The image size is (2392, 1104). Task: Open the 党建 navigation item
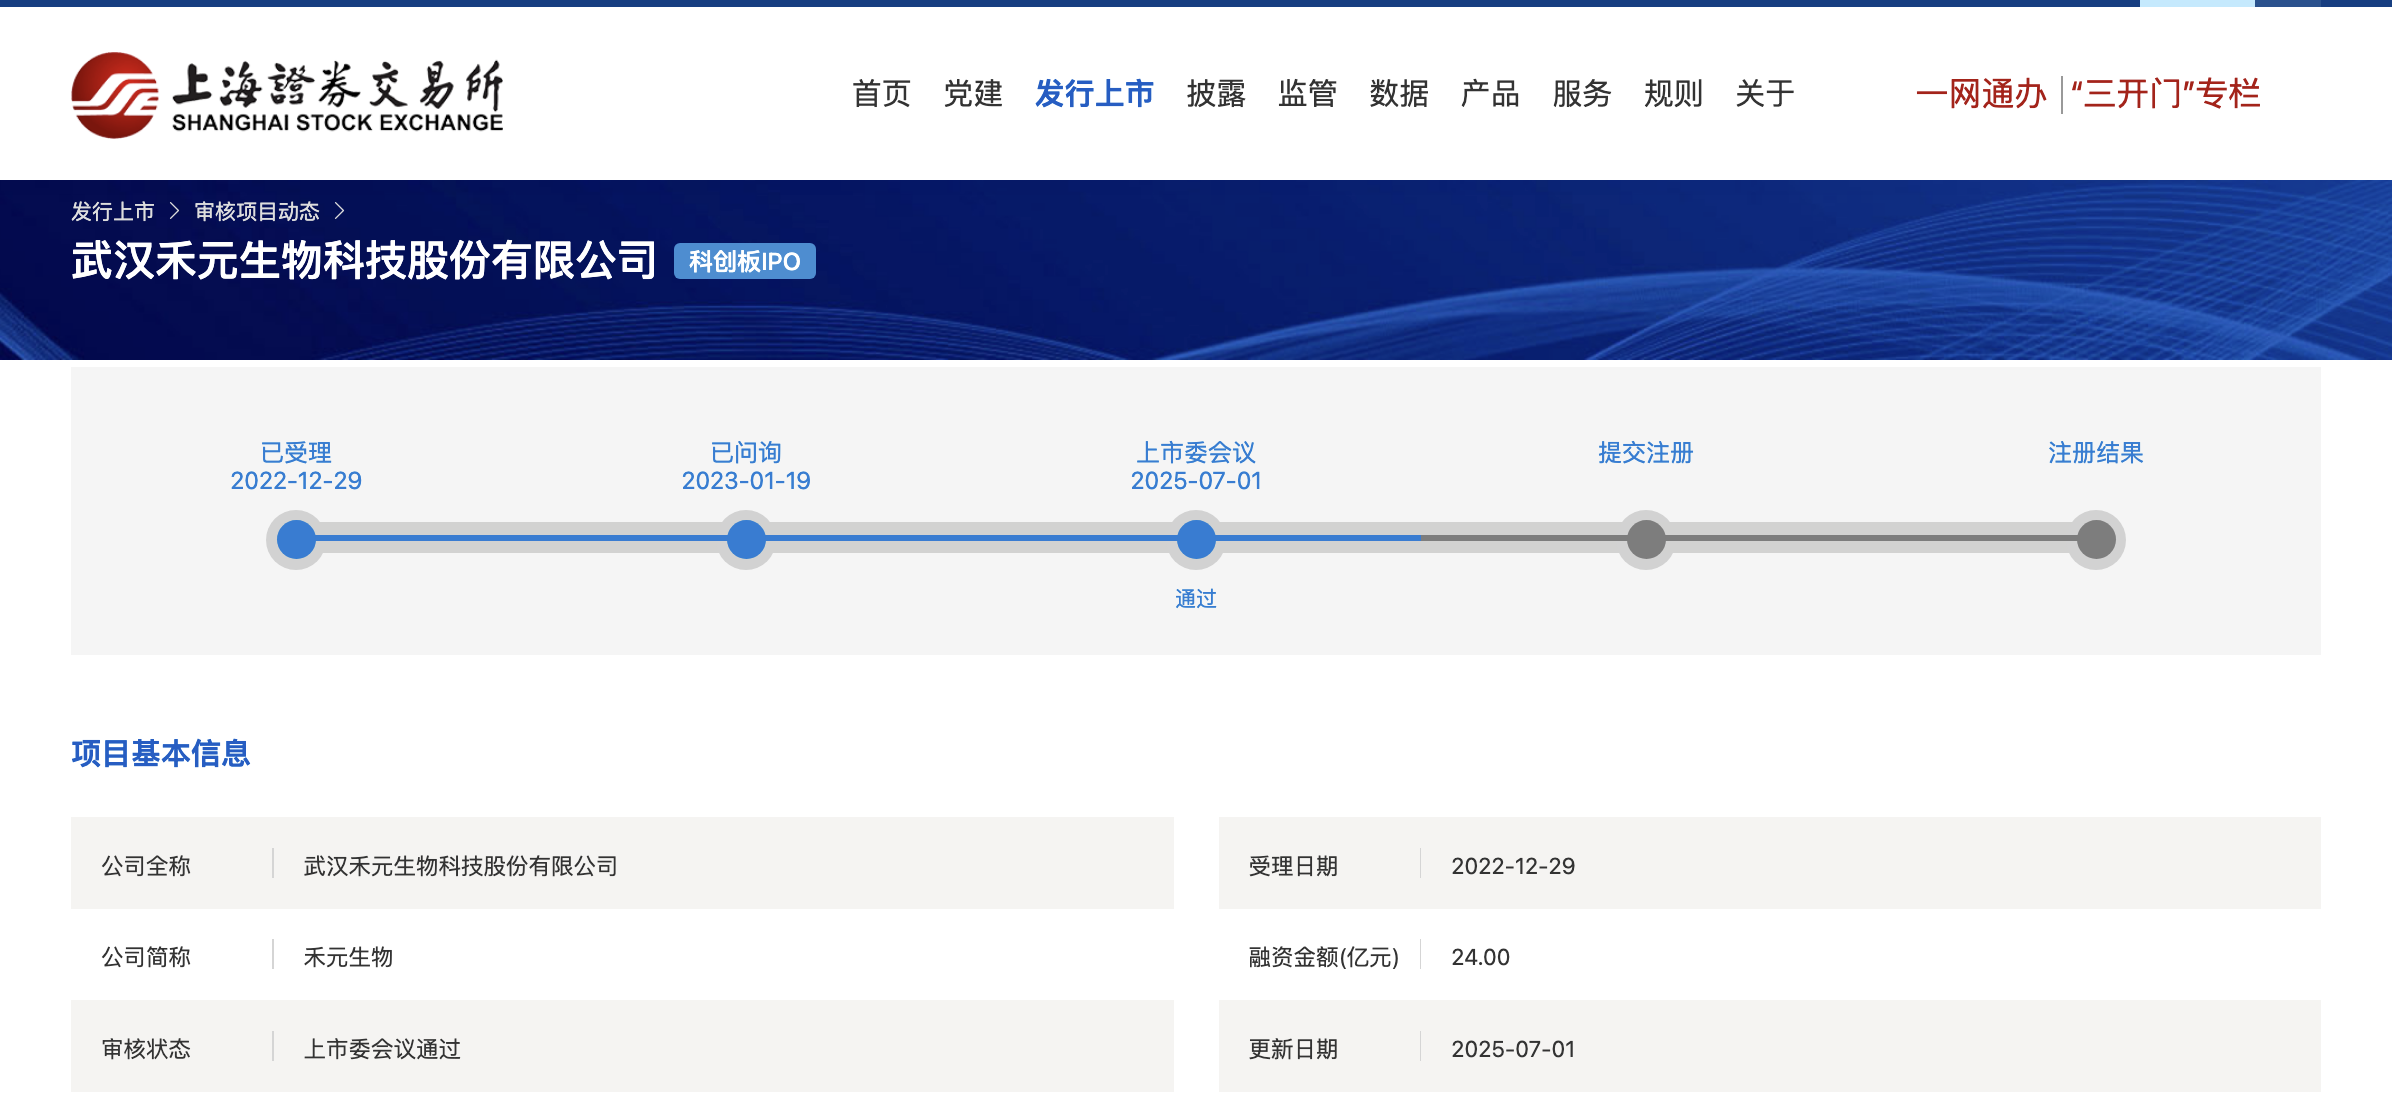click(972, 94)
